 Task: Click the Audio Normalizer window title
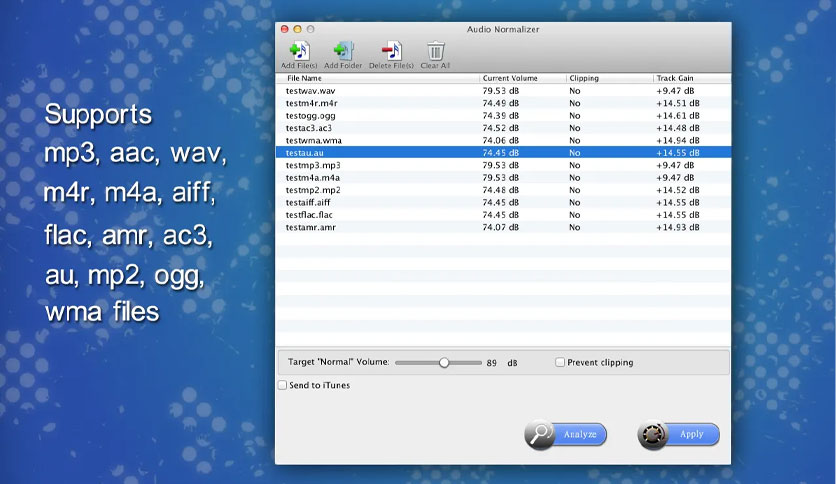click(x=503, y=29)
